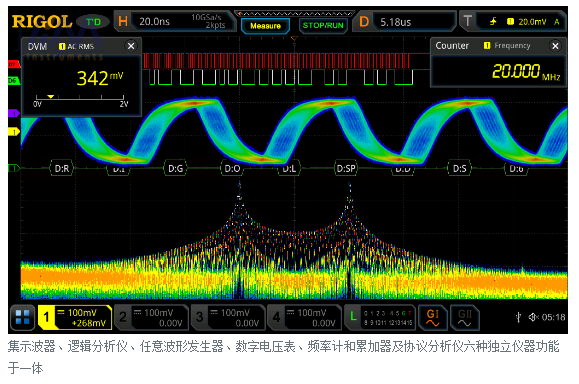579x384 pixels.
Task: Click the orange H horizontal label
Action: click(x=123, y=21)
